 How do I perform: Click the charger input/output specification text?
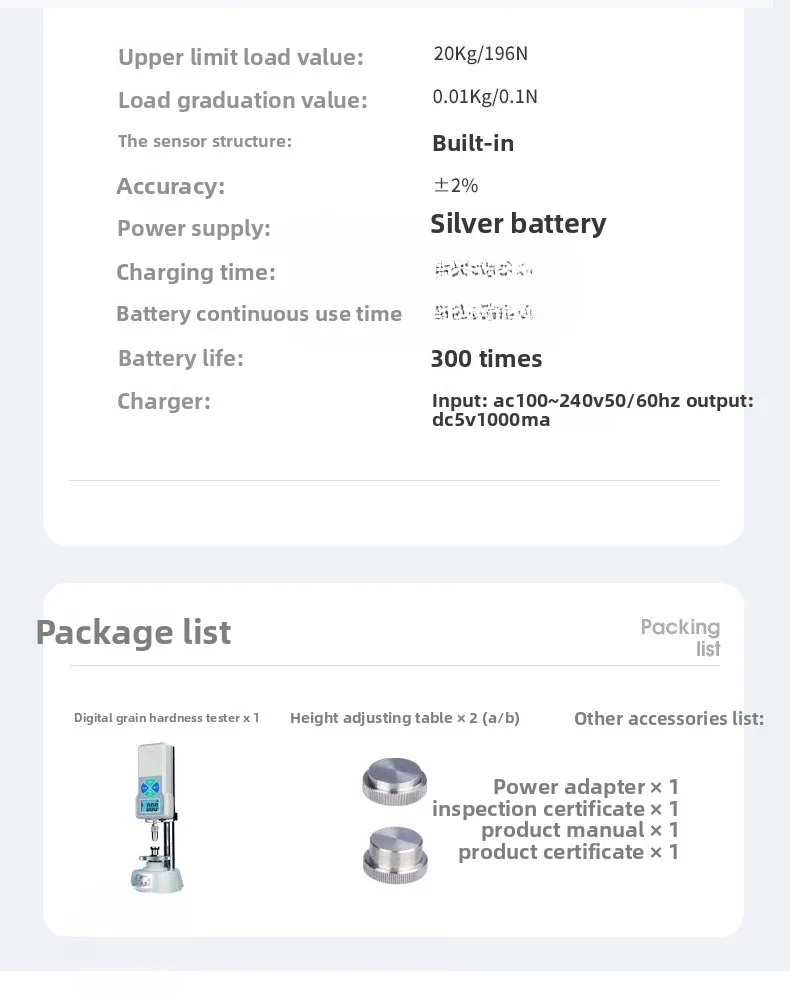(x=592, y=410)
